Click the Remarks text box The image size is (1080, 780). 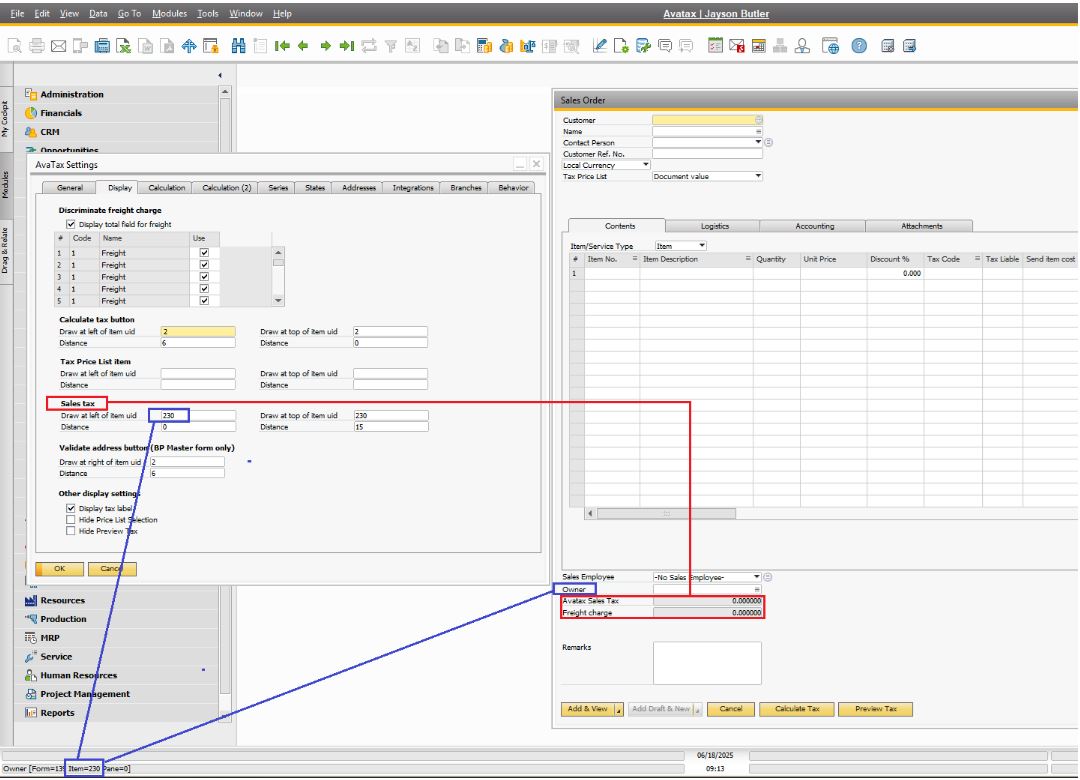[707, 663]
